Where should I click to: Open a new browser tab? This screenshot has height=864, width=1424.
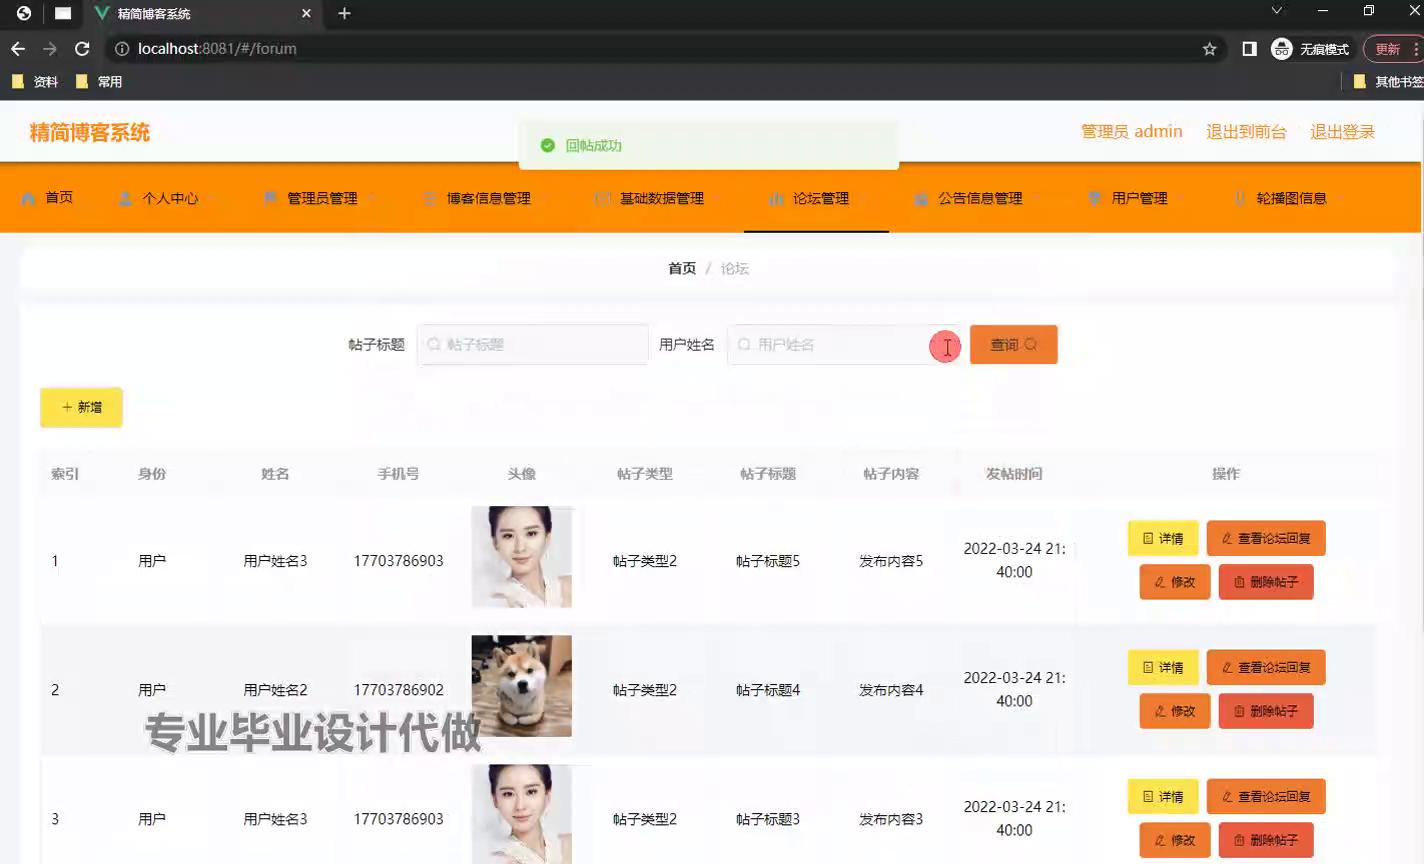(344, 13)
